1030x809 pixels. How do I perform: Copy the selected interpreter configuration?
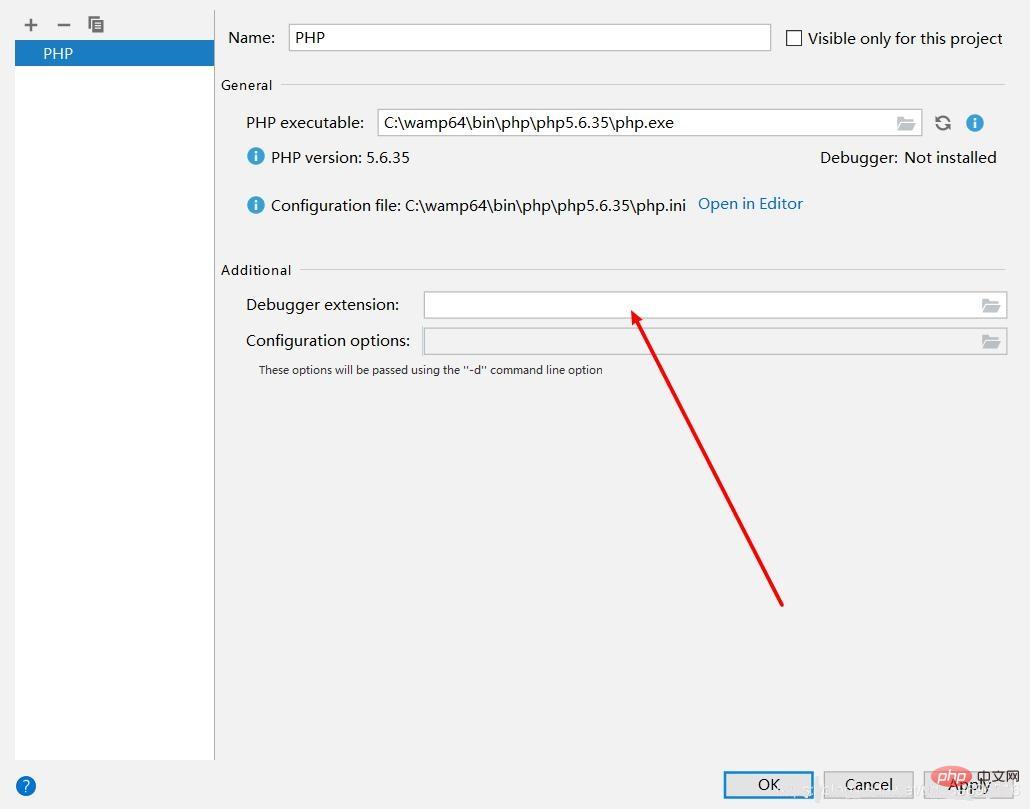(96, 25)
